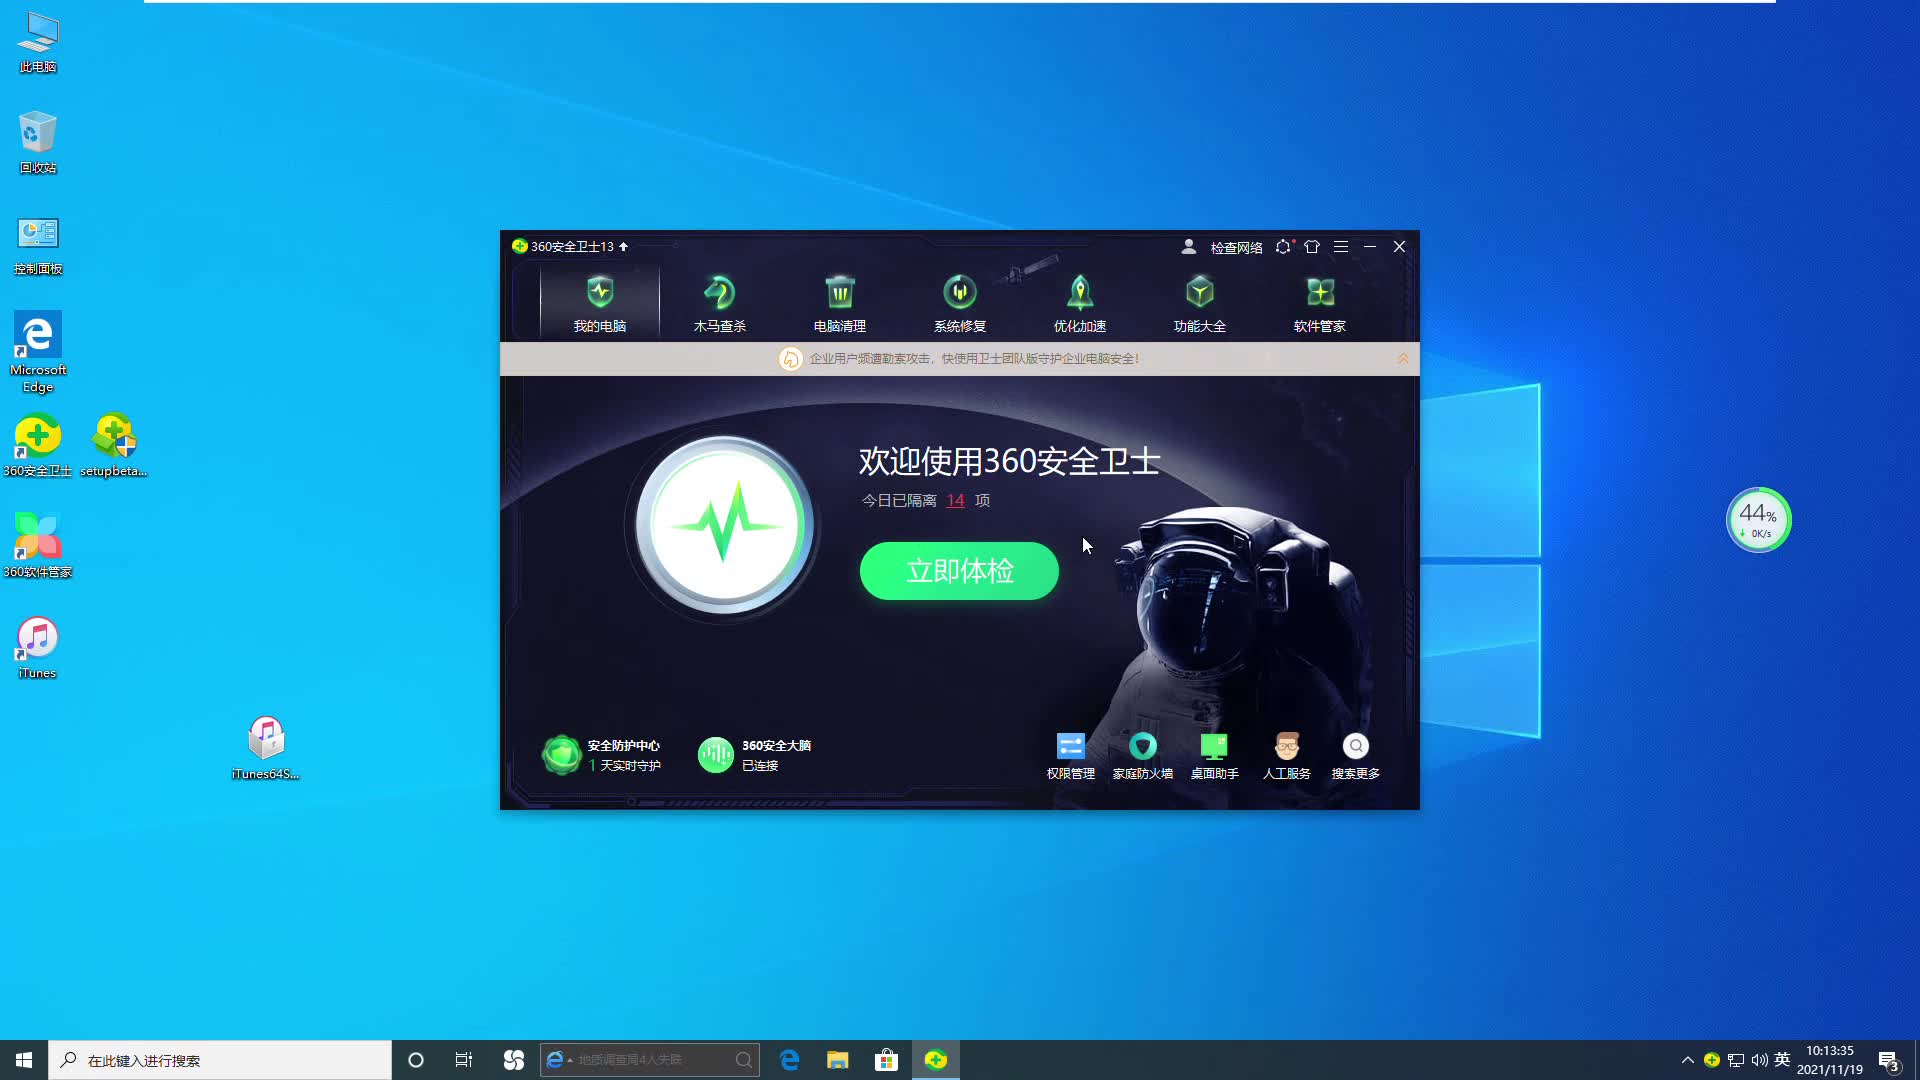The image size is (1920, 1080).
Task: Click the big heartbeat health-check circle
Action: pos(724,524)
